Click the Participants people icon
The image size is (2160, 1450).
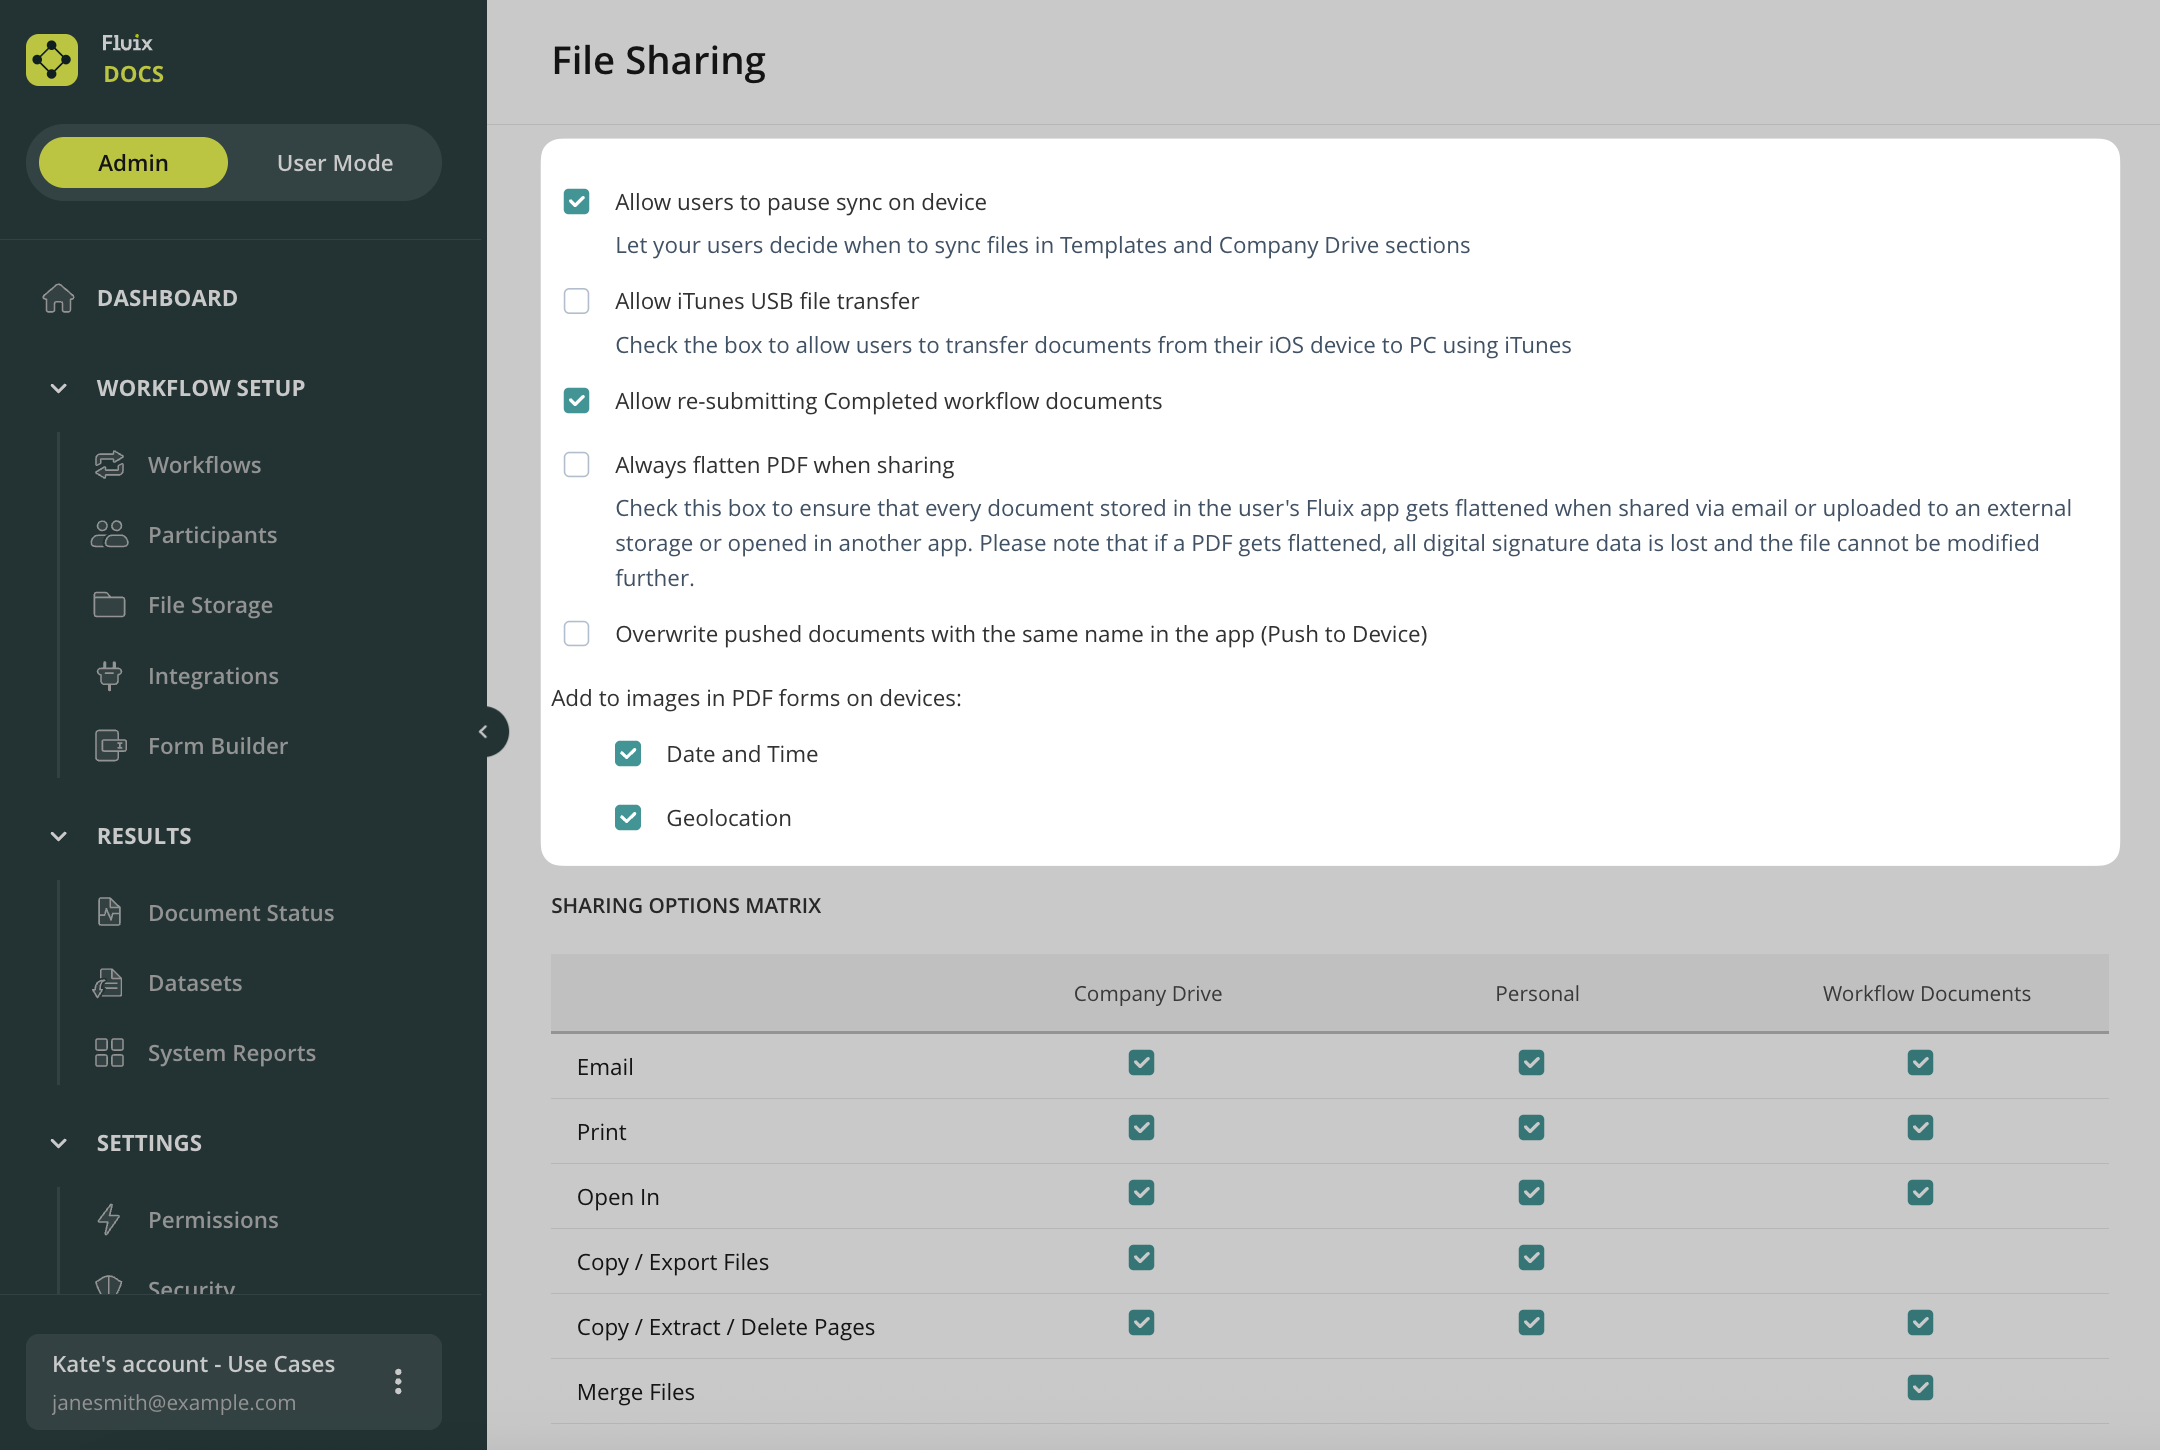coord(109,535)
